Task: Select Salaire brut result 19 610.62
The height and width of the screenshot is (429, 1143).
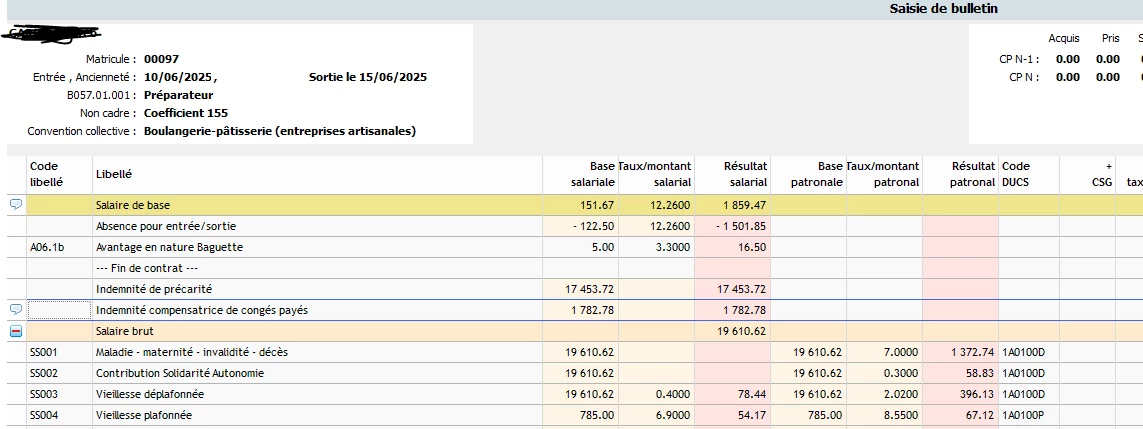Action: [732, 331]
